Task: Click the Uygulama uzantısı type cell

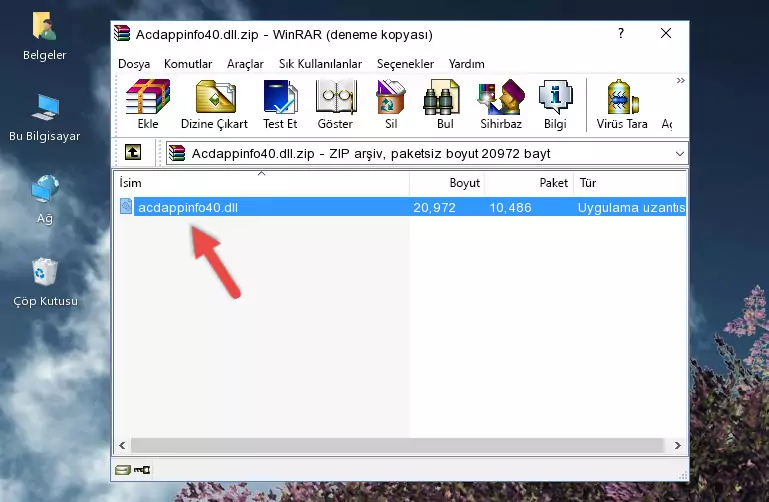Action: point(631,207)
